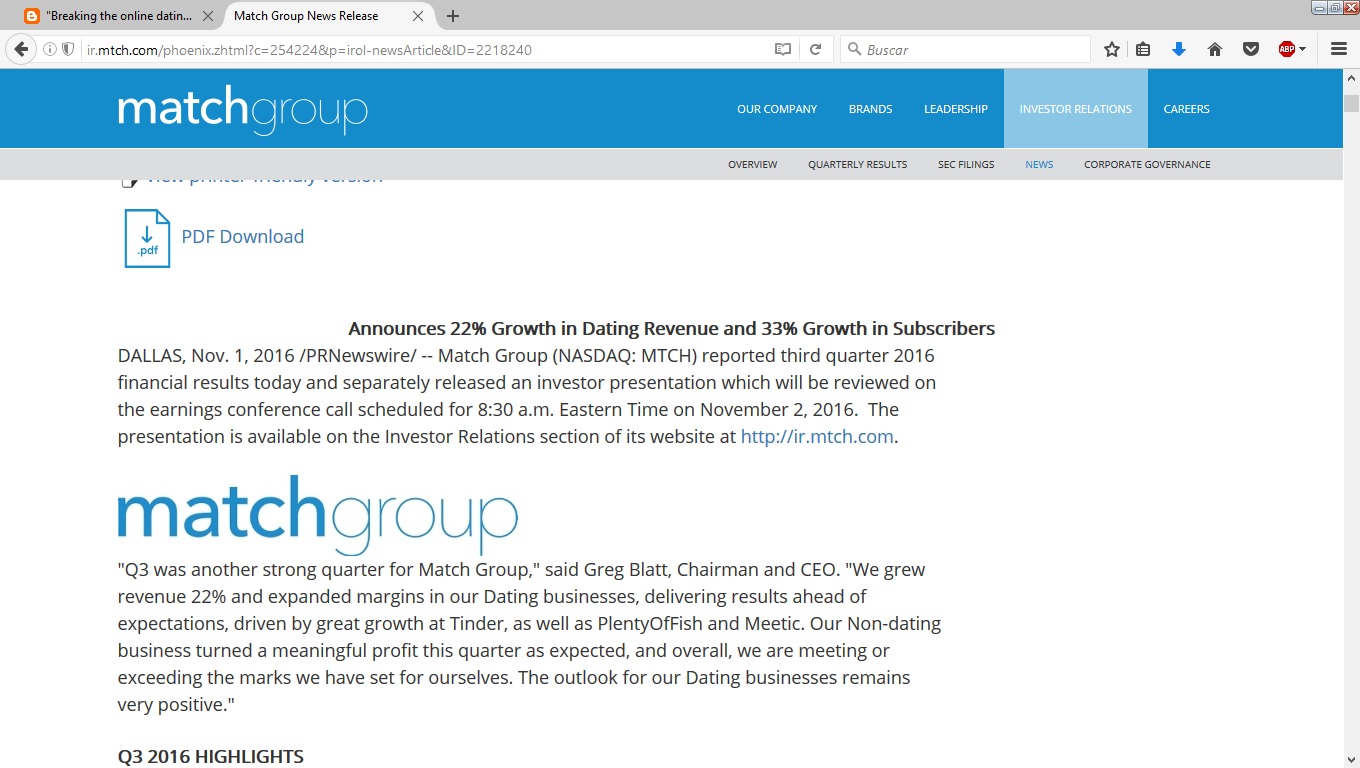Click the tracking protection shield icon
The image size is (1360, 768).
pos(68,49)
